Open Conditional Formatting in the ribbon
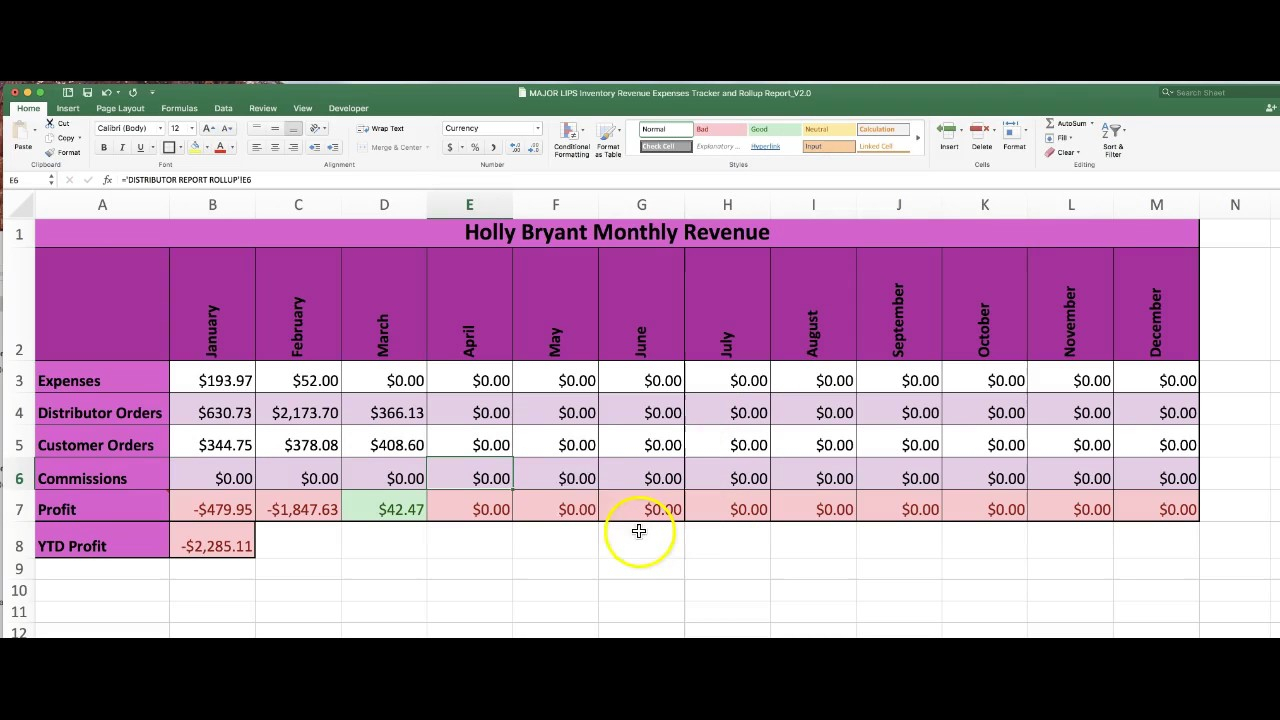The image size is (1280, 720). (571, 138)
